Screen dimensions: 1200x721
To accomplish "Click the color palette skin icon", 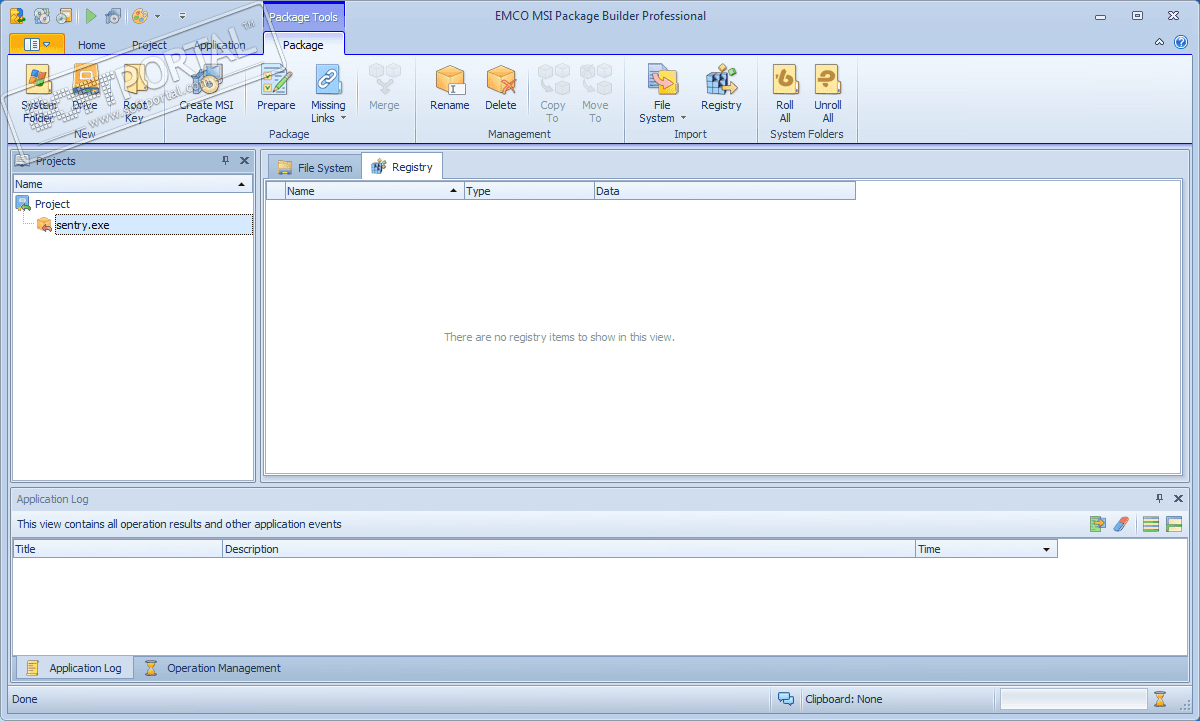I will point(140,16).
